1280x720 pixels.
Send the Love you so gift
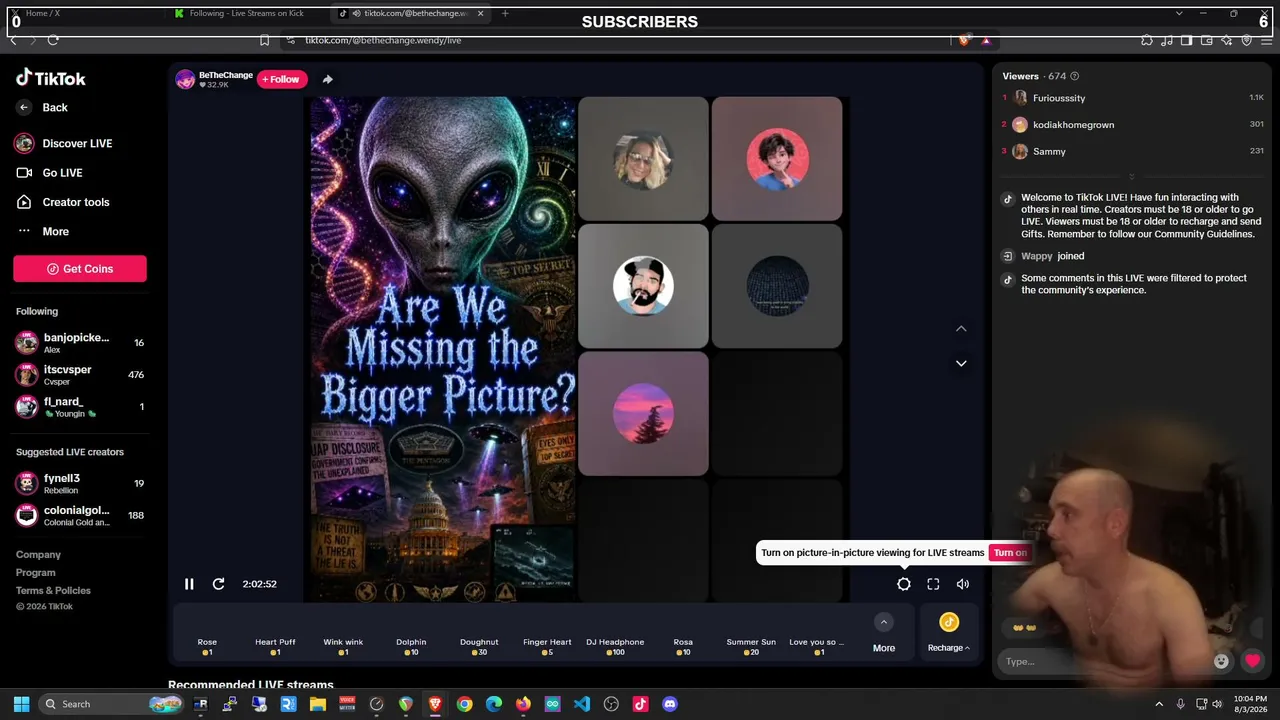click(x=816, y=636)
